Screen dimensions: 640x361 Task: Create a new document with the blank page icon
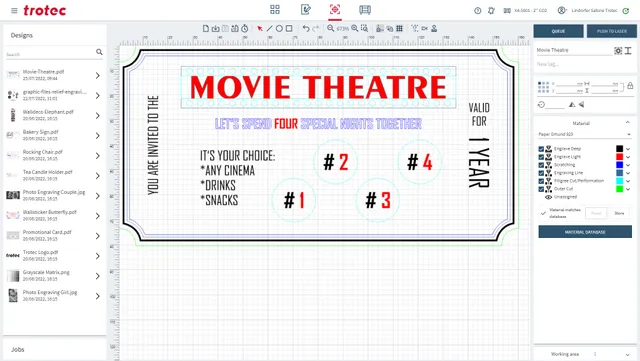click(x=206, y=28)
